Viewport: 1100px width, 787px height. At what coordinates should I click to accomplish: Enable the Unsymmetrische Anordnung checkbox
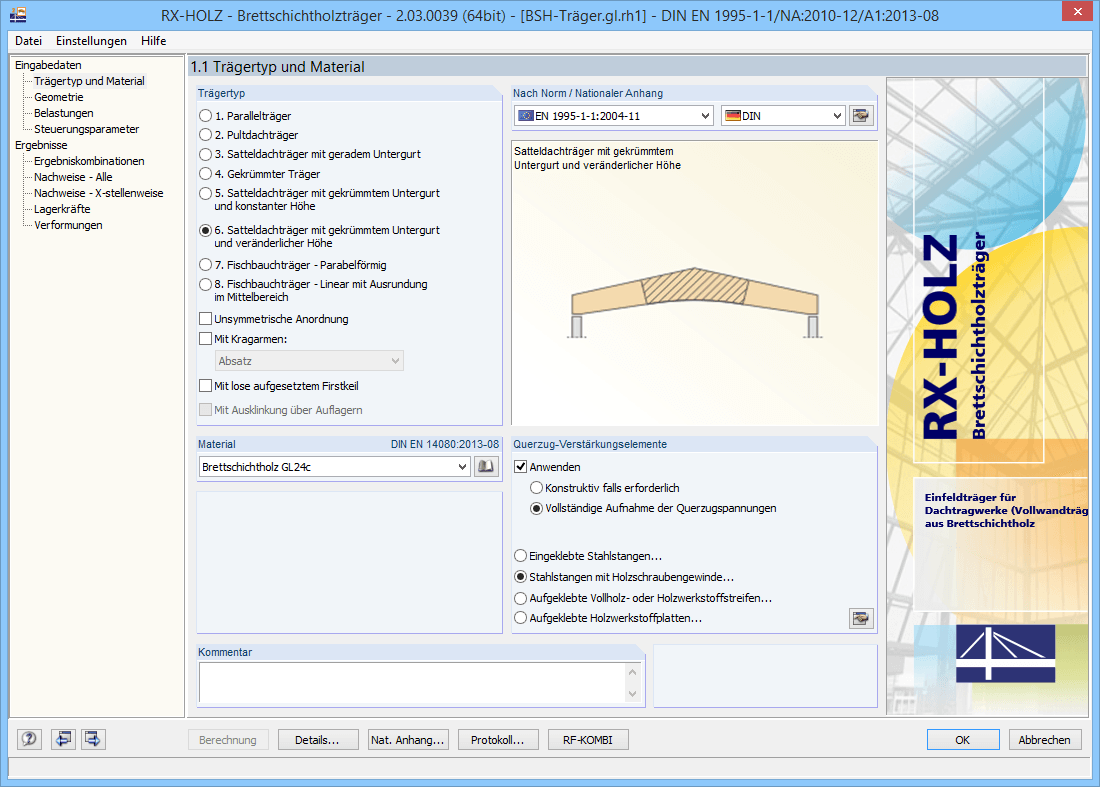coord(206,318)
